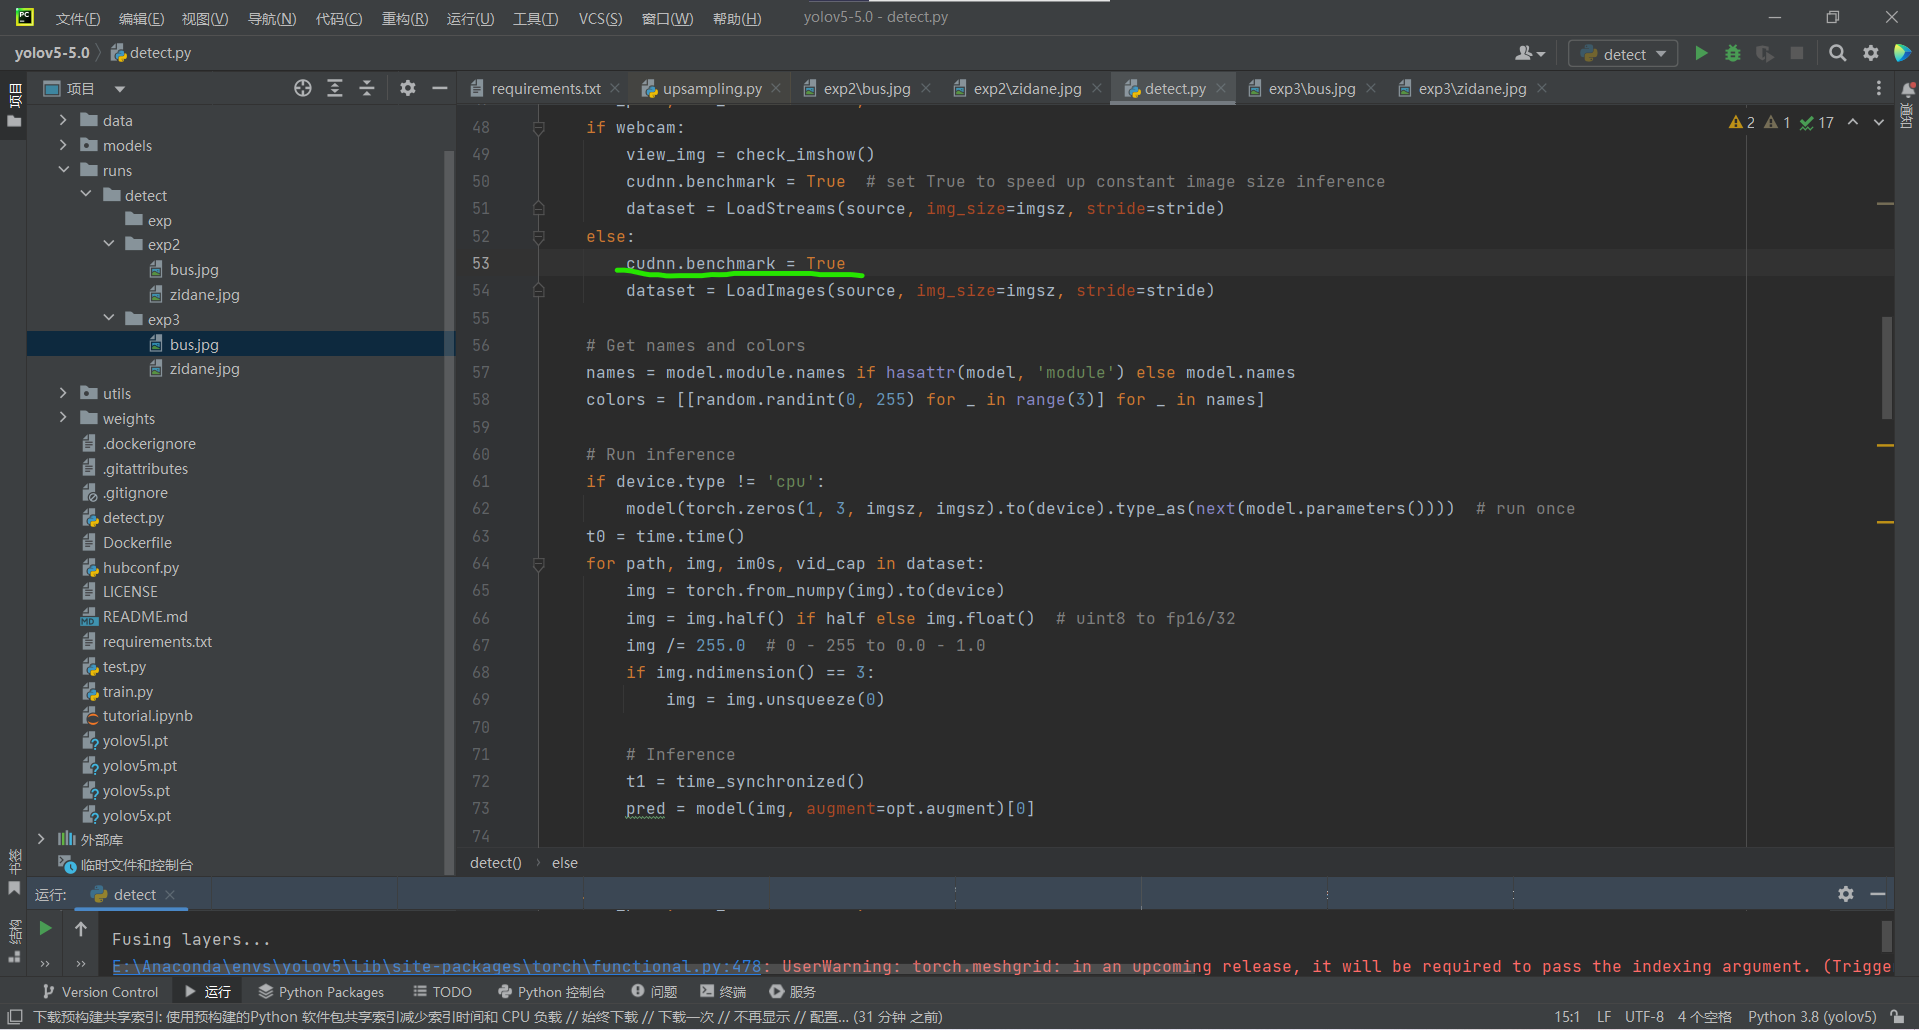Image resolution: width=1919 pixels, height=1030 pixels.
Task: Open Python Packages tool window
Action: click(321, 992)
